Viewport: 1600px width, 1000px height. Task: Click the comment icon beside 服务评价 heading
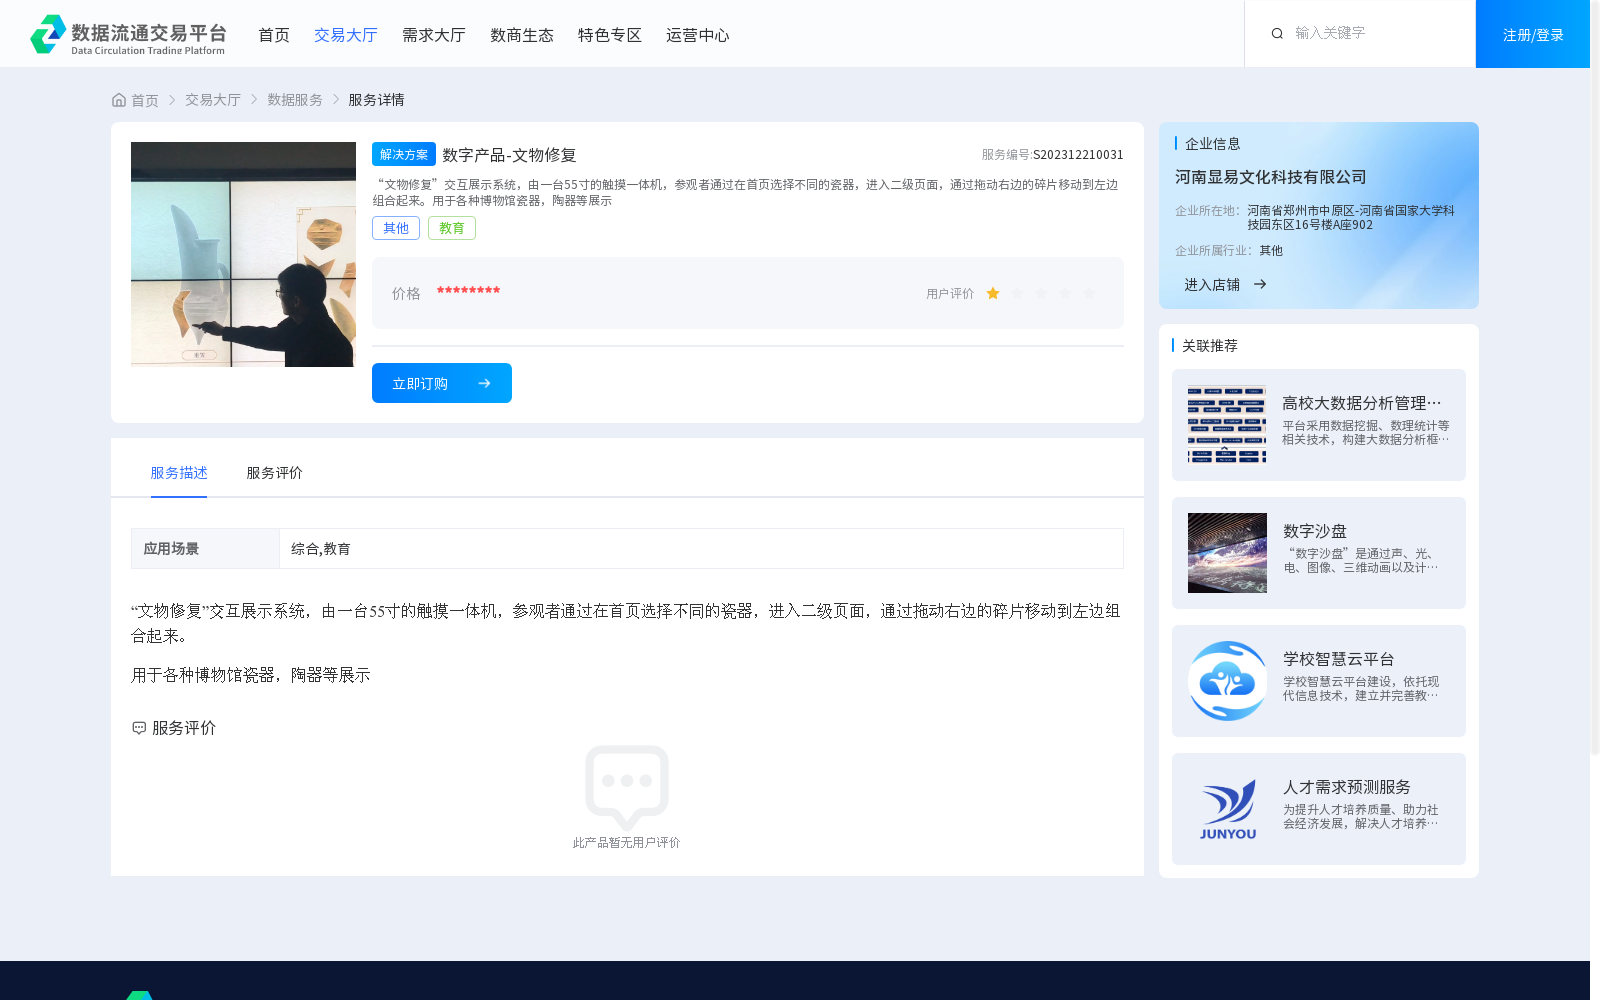(139, 728)
